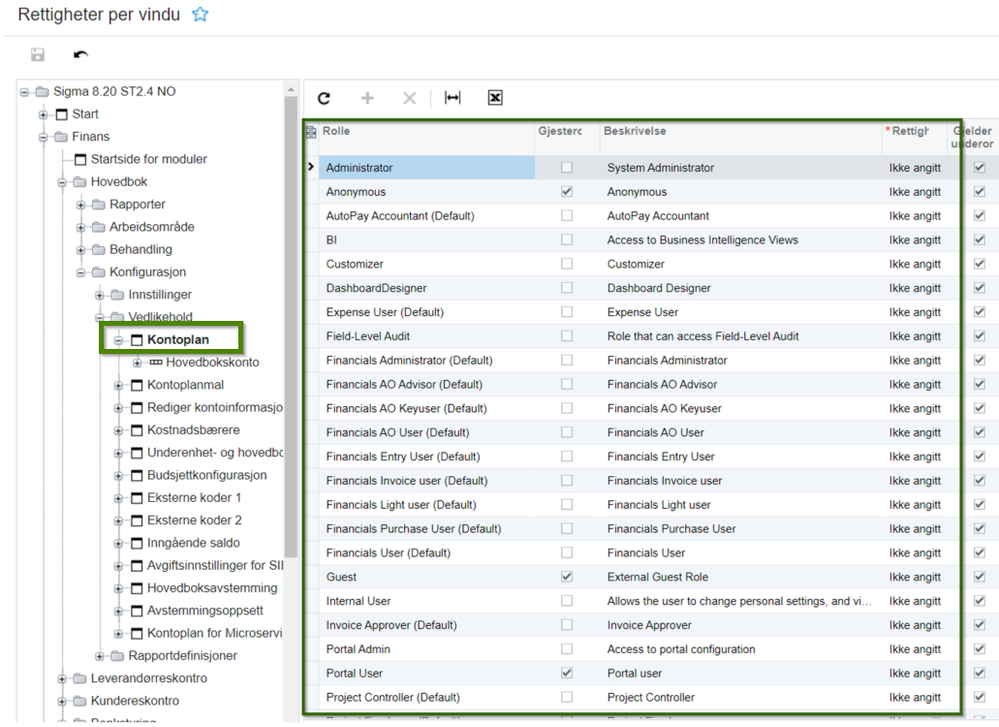Click the Rapporter folder icon
The height and width of the screenshot is (727, 999).
(98, 205)
